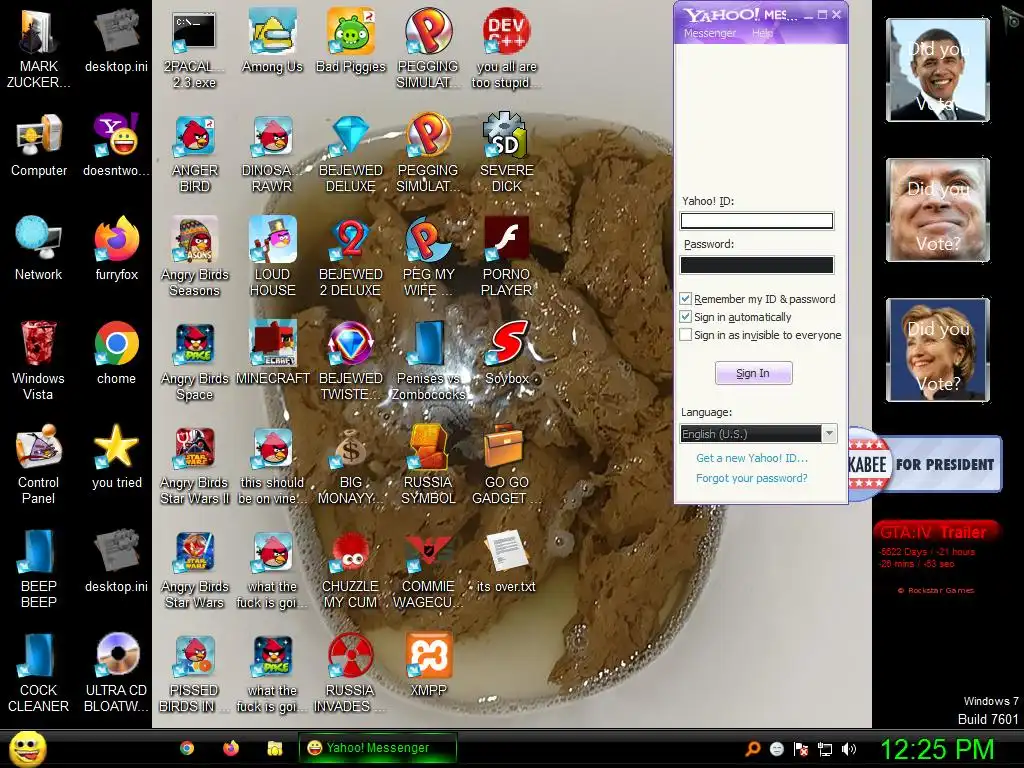Viewport: 1024px width, 768px height.
Task: Click the network tray icon
Action: (825, 749)
